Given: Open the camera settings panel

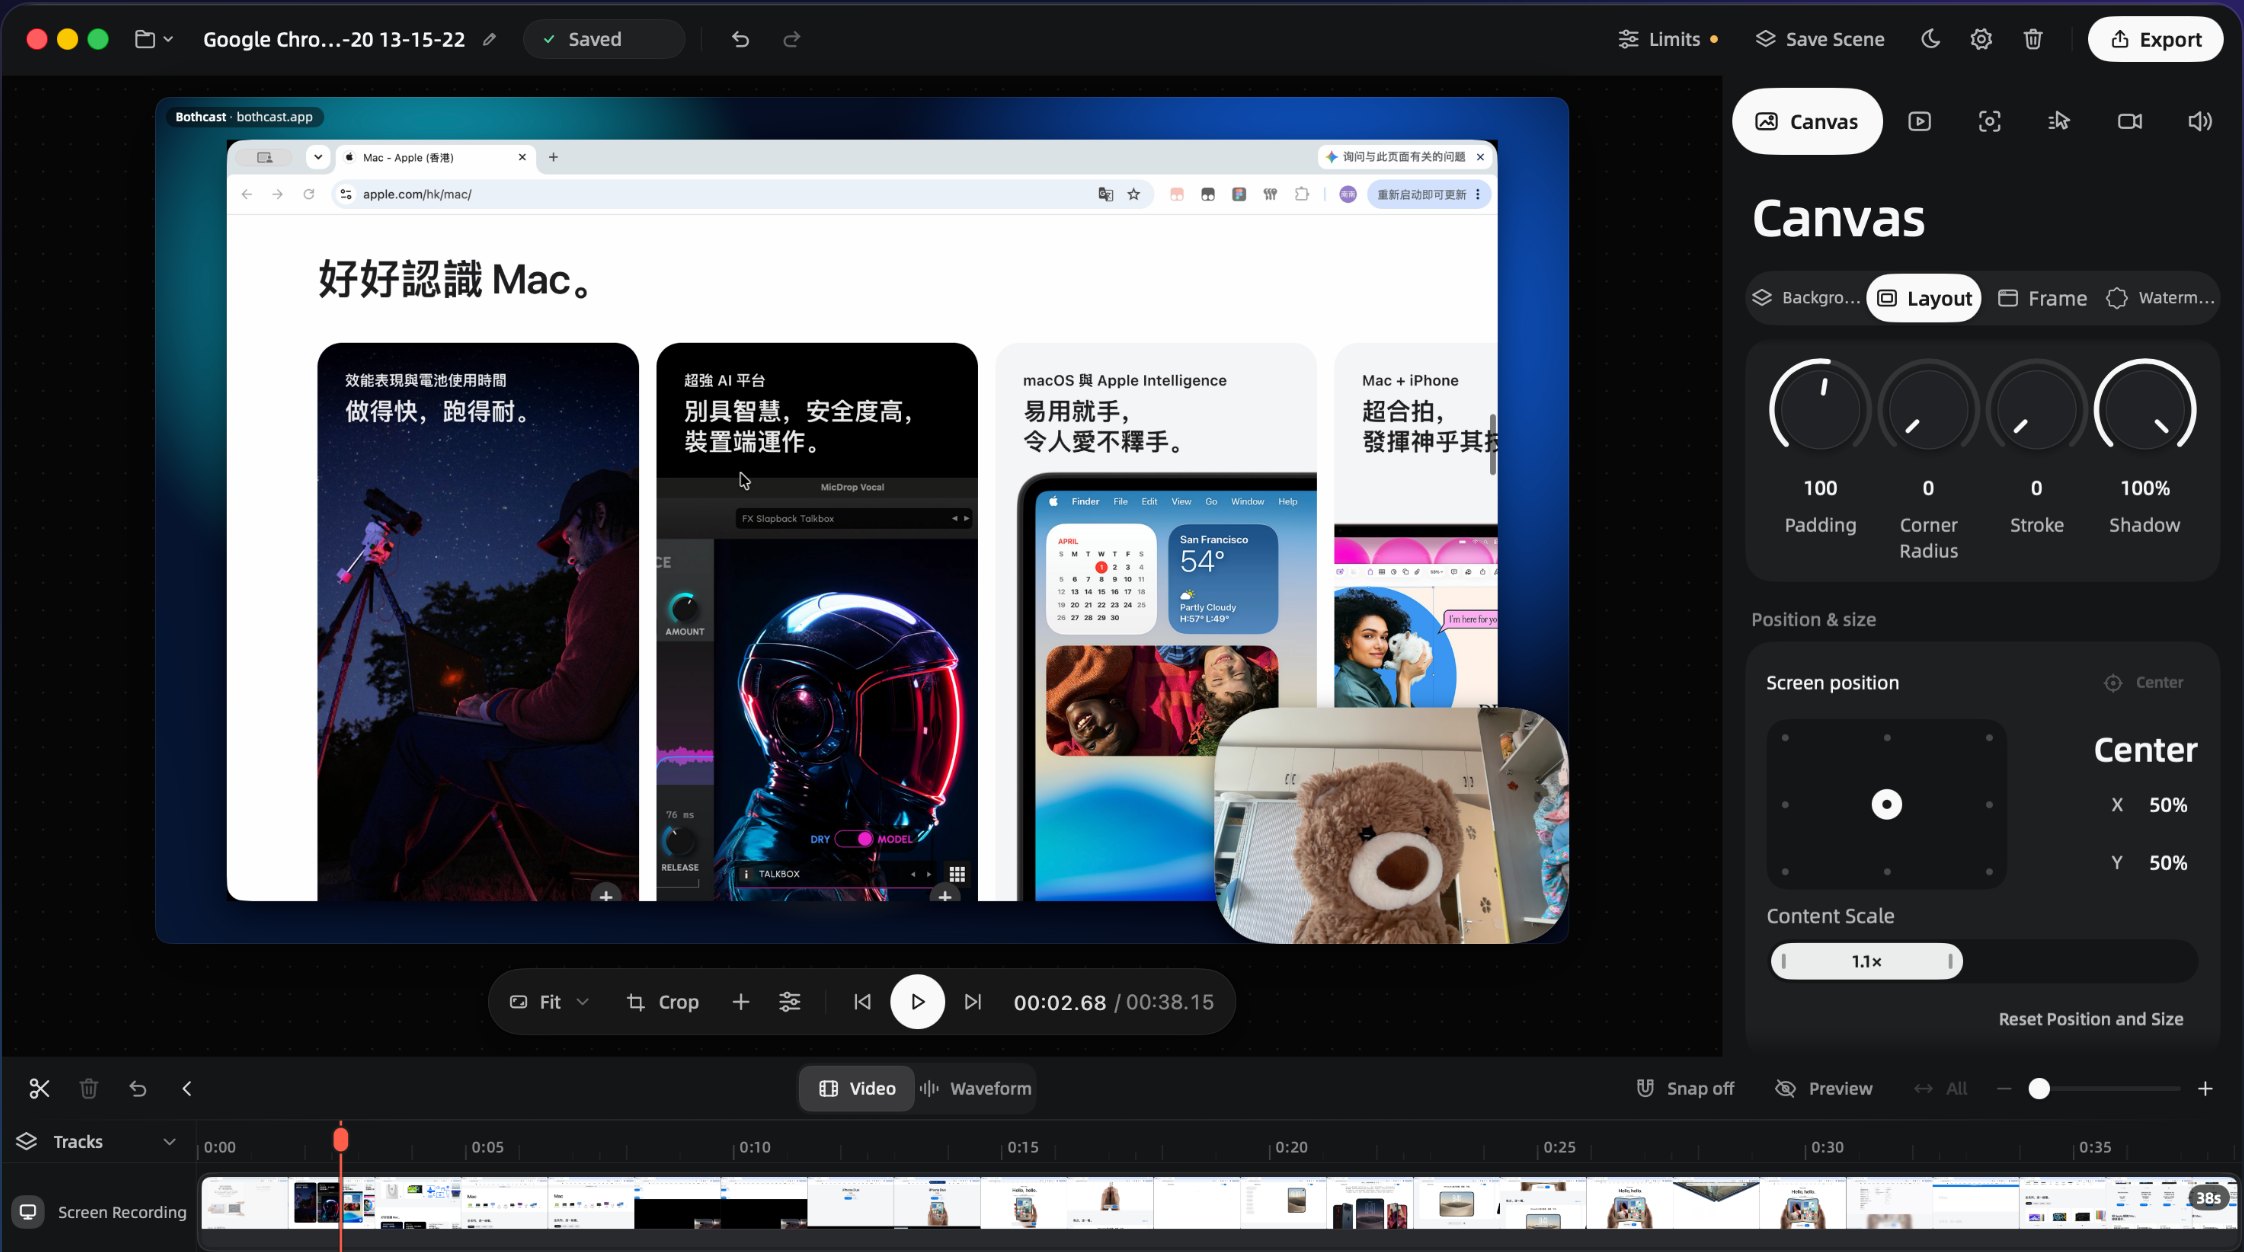Looking at the screenshot, I should coord(2130,121).
